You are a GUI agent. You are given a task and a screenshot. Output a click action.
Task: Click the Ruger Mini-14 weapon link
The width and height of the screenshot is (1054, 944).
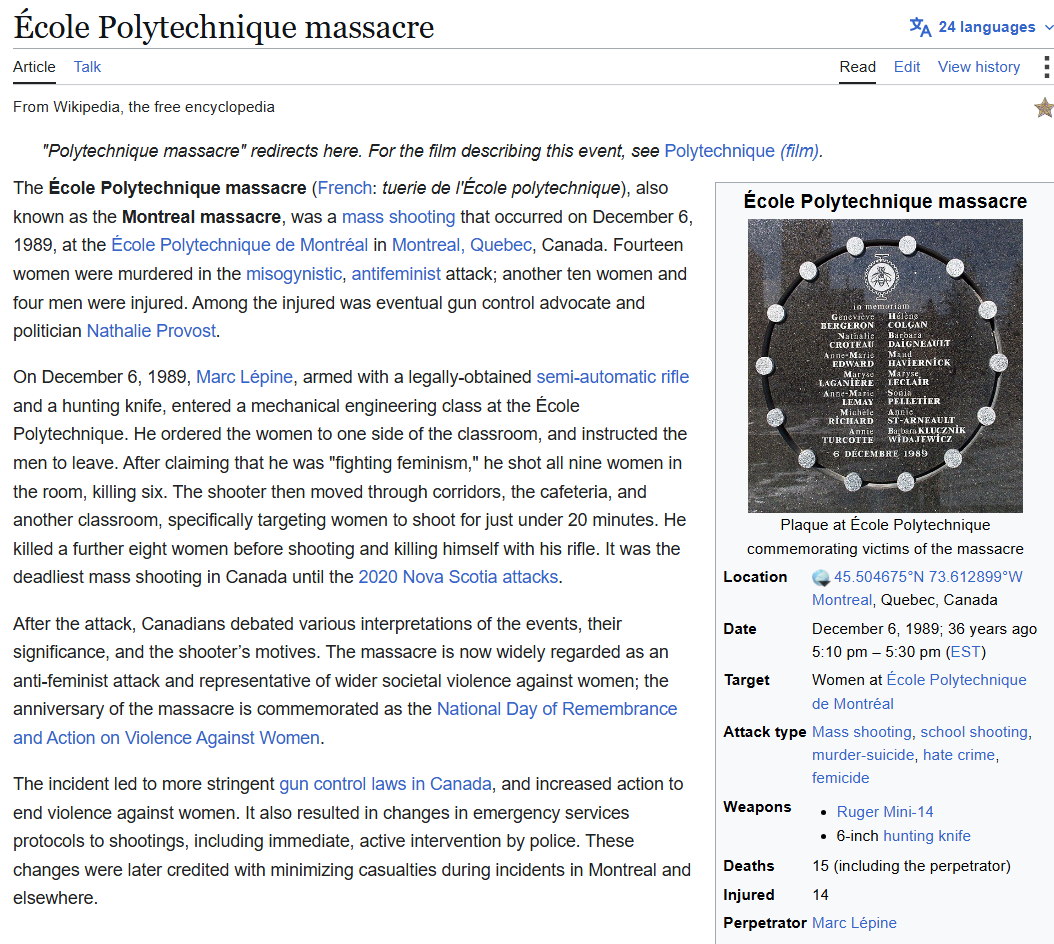885,812
